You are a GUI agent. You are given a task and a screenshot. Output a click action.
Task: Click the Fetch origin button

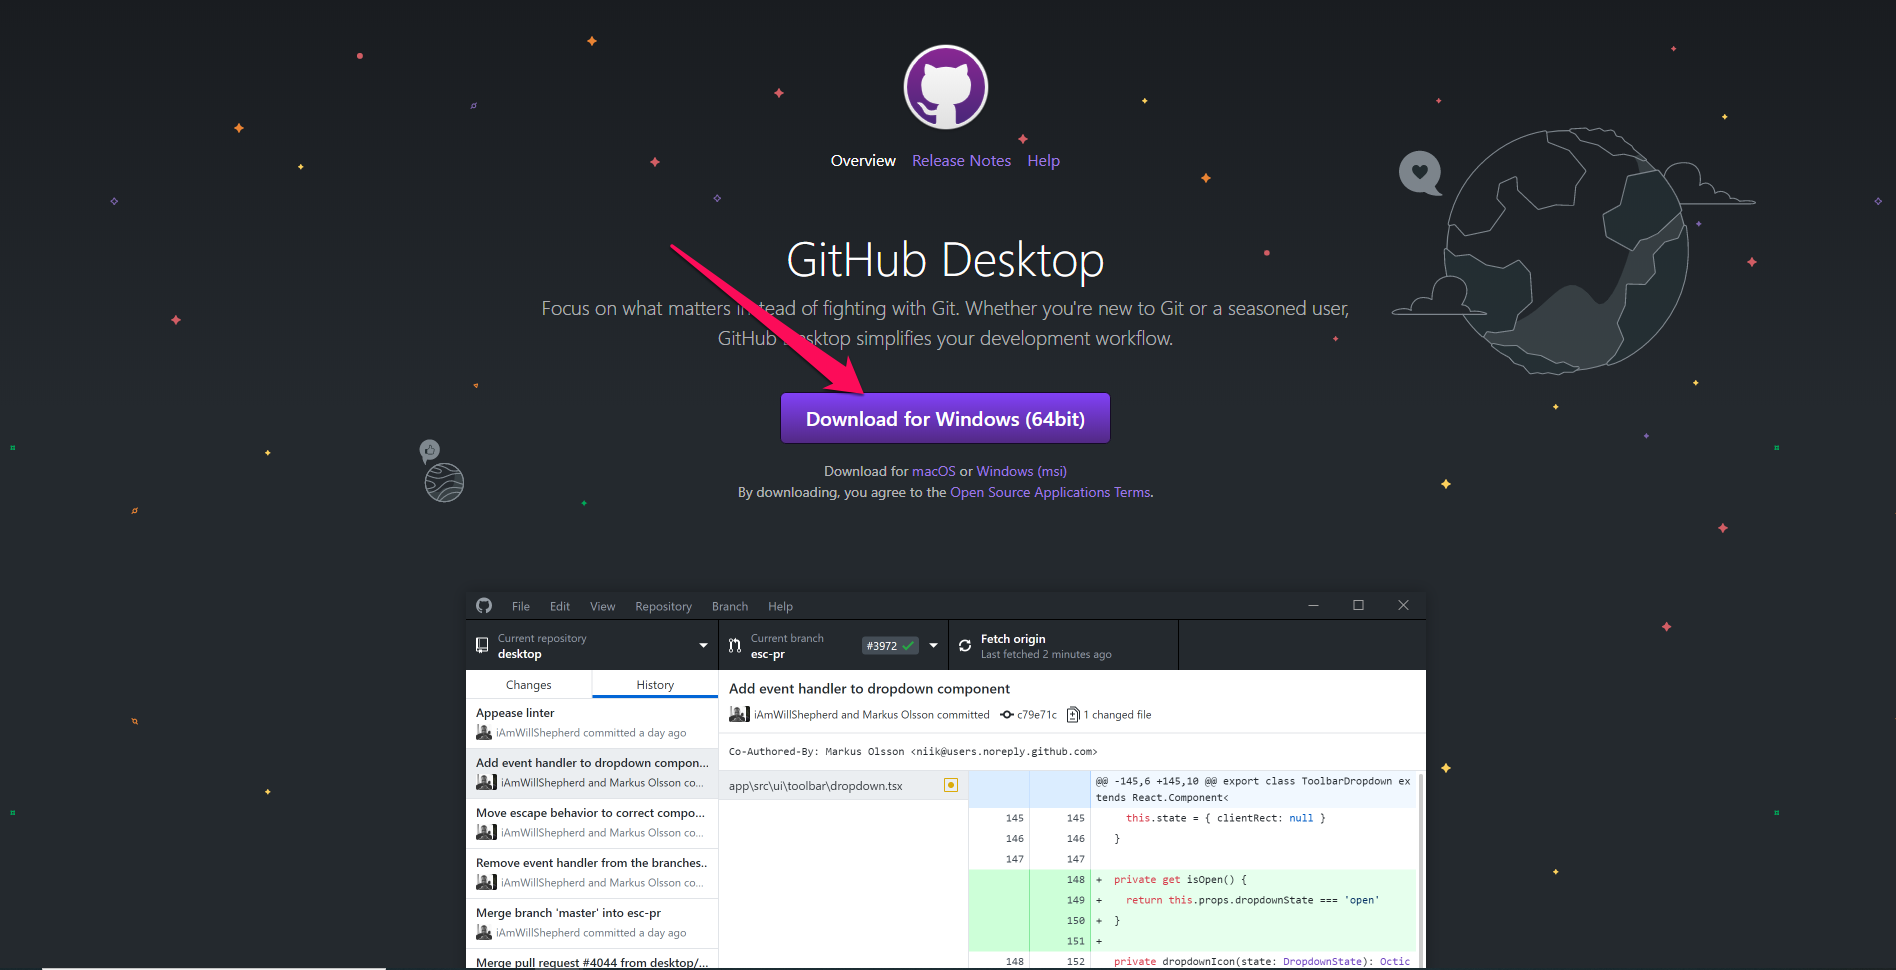click(x=1063, y=646)
